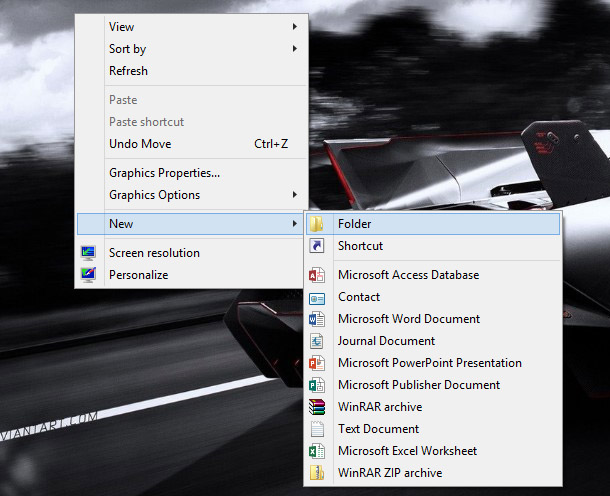Image resolution: width=610 pixels, height=496 pixels.
Task: Open the View menu entry
Action: tap(192, 27)
